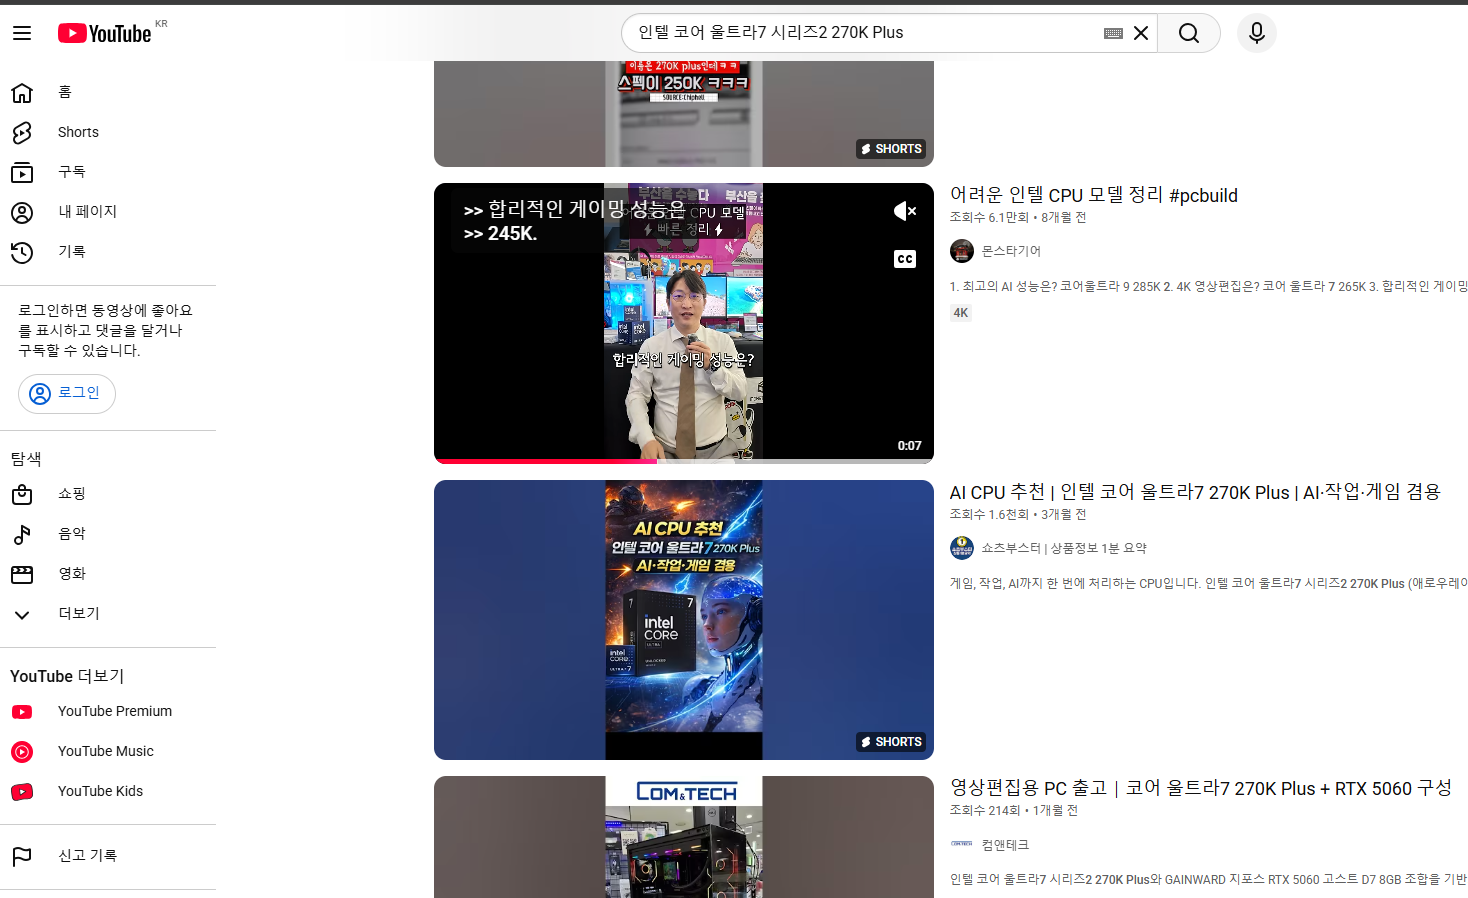The height and width of the screenshot is (898, 1468).
Task: Unmute the previewing video
Action: click(x=905, y=211)
